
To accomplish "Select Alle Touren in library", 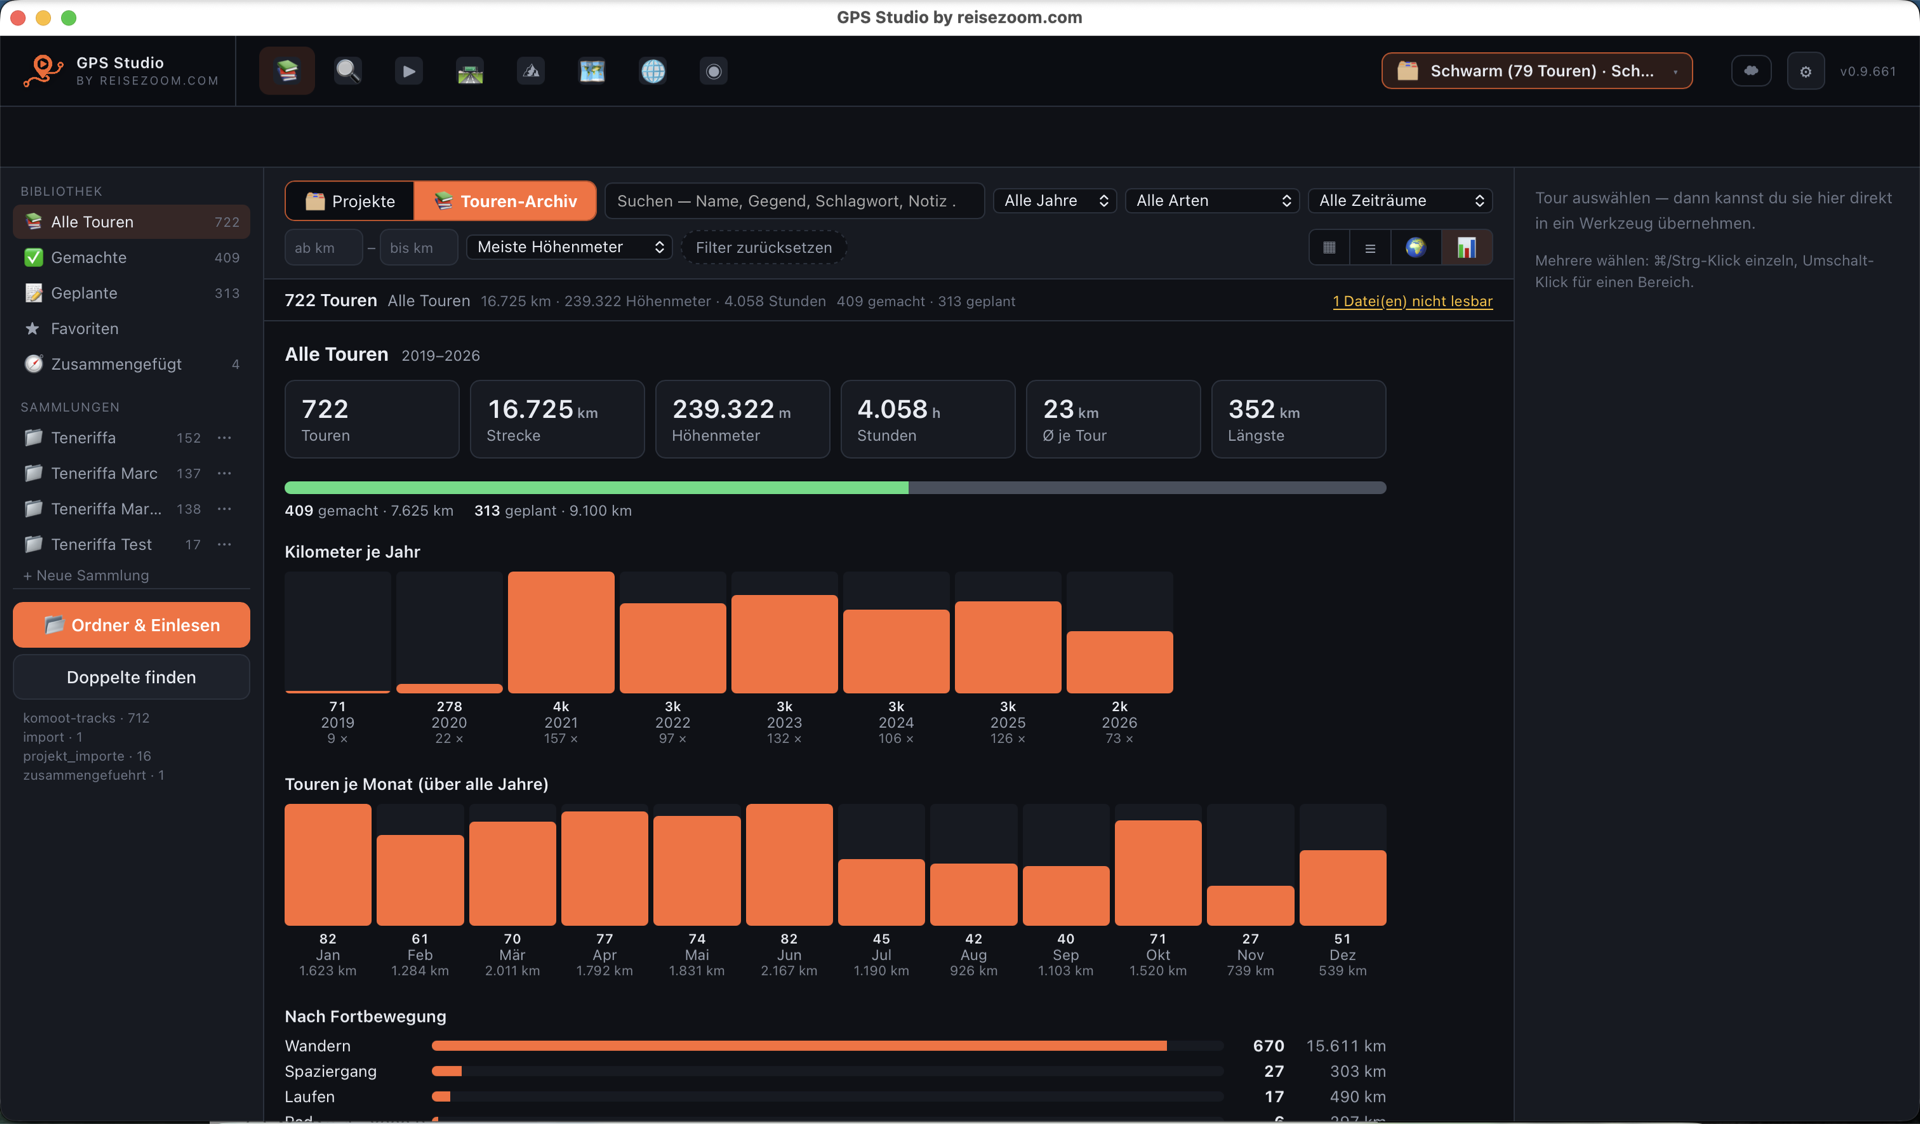I will tap(131, 222).
